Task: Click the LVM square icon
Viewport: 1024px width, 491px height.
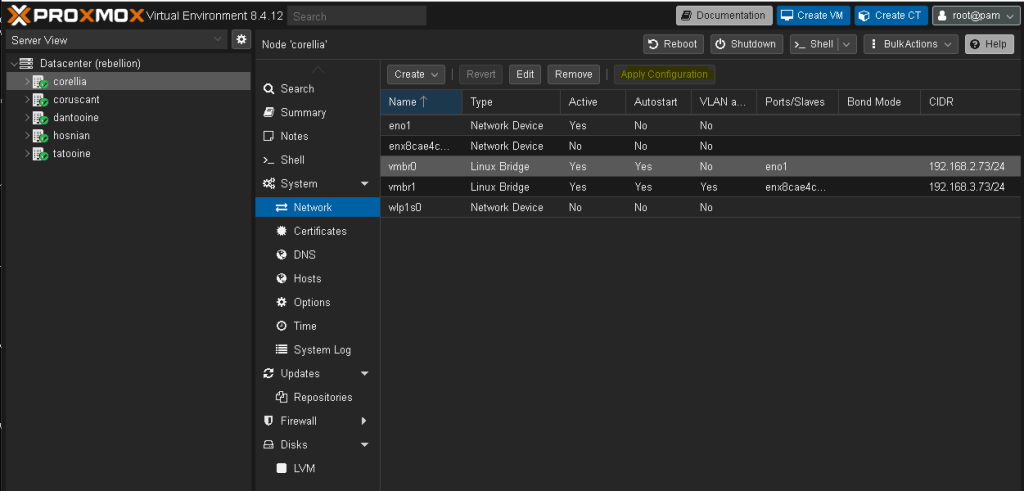Action: coord(281,468)
